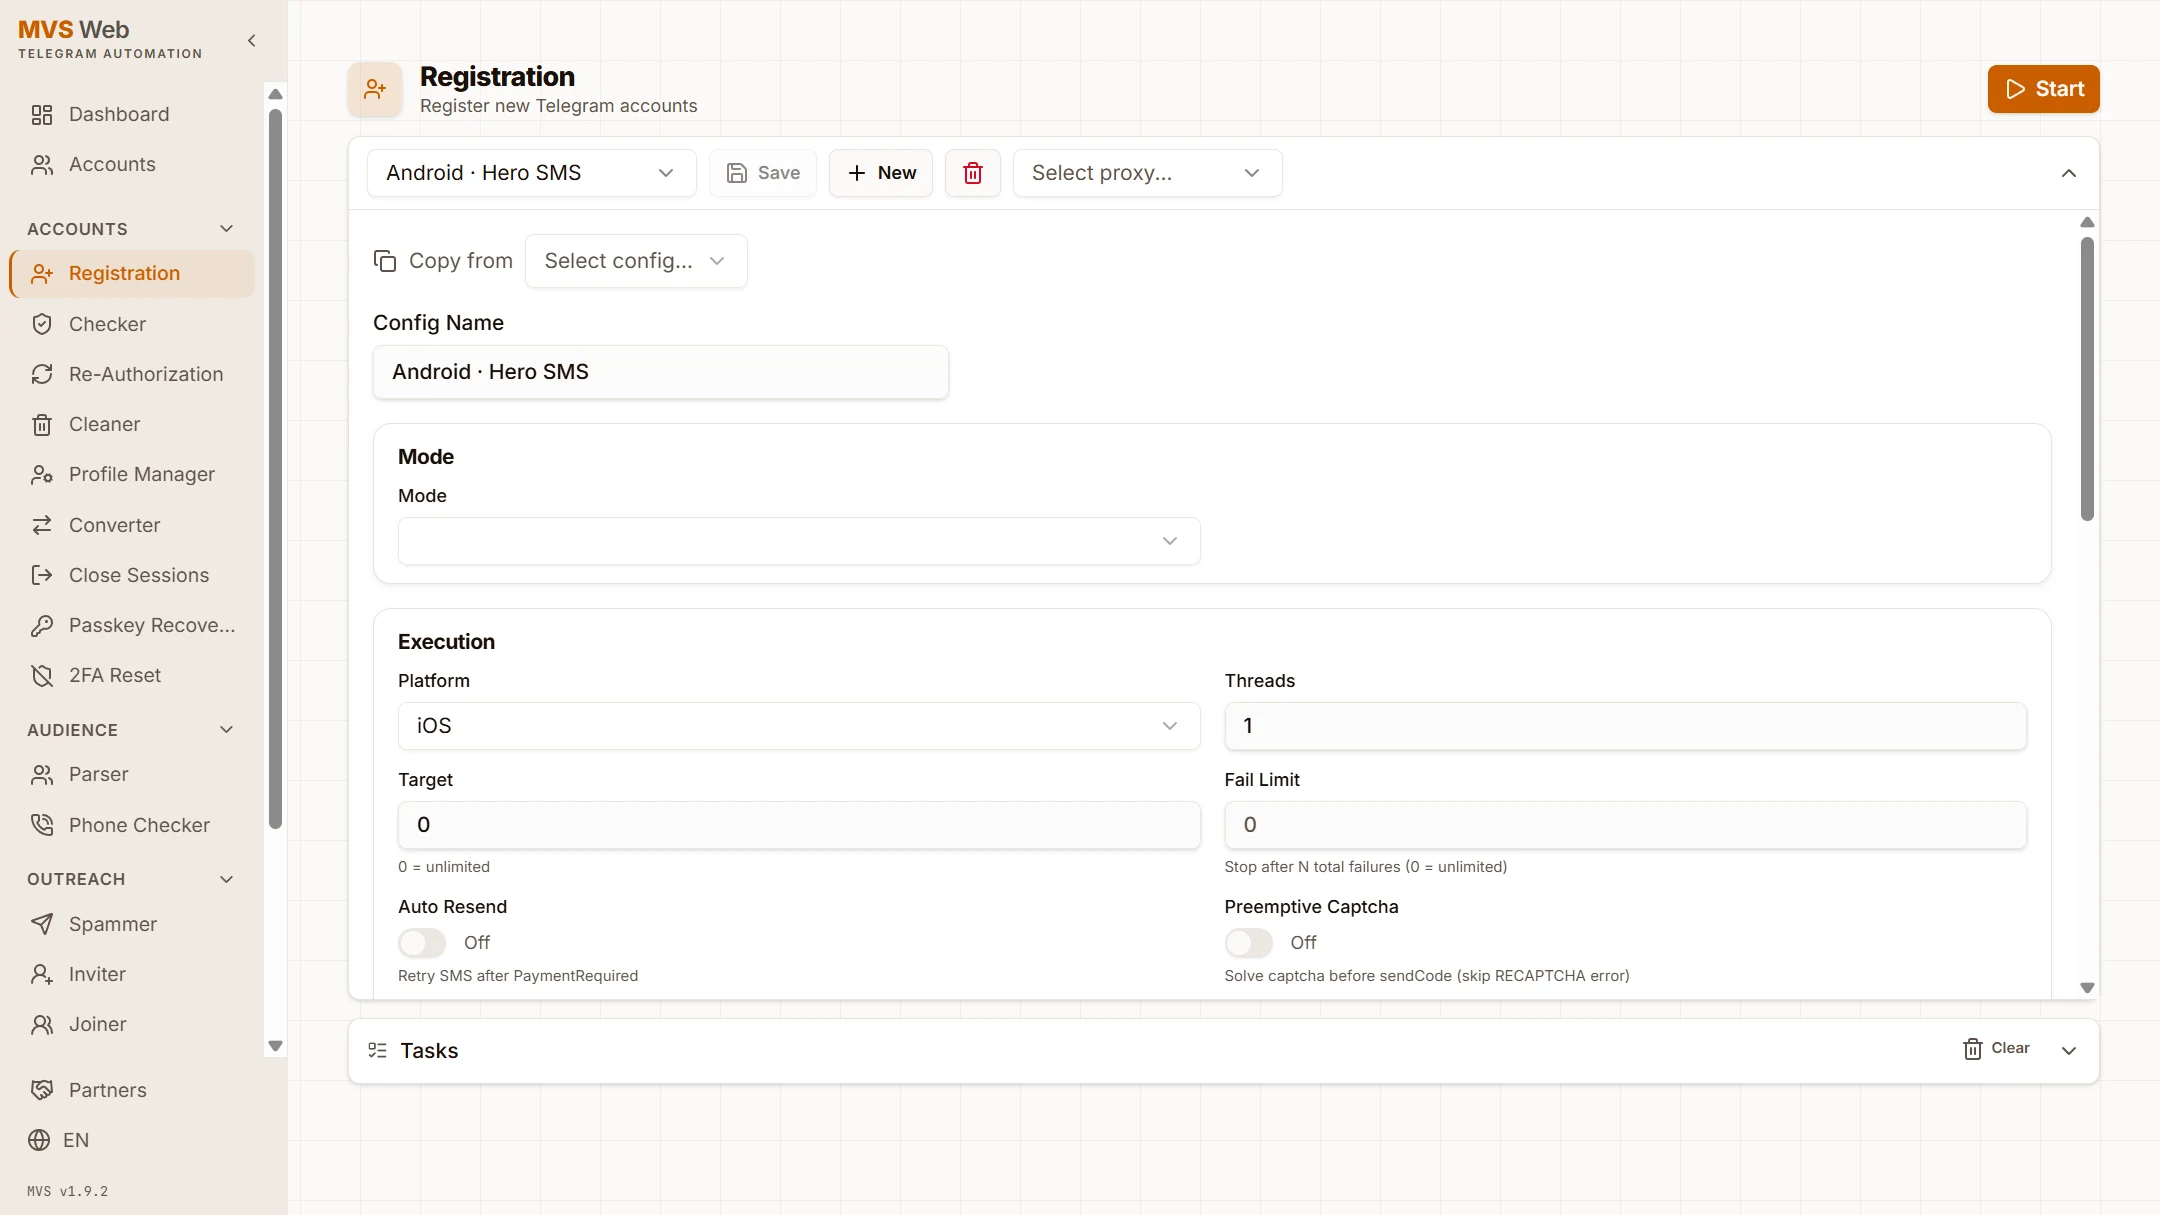The height and width of the screenshot is (1215, 2160).
Task: Clear the Tasks list
Action: 1996,1049
